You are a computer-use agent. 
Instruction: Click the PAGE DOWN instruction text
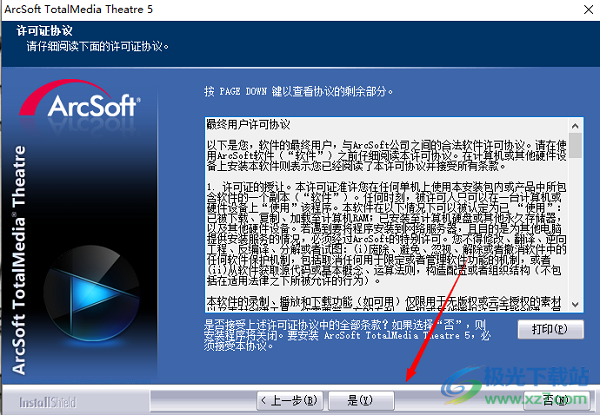point(298,91)
